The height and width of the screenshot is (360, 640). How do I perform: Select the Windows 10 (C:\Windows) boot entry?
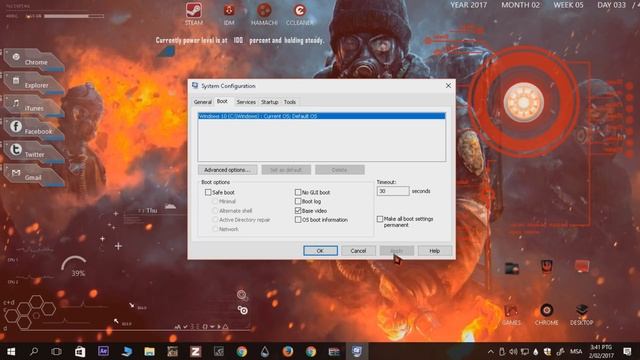tap(322, 116)
